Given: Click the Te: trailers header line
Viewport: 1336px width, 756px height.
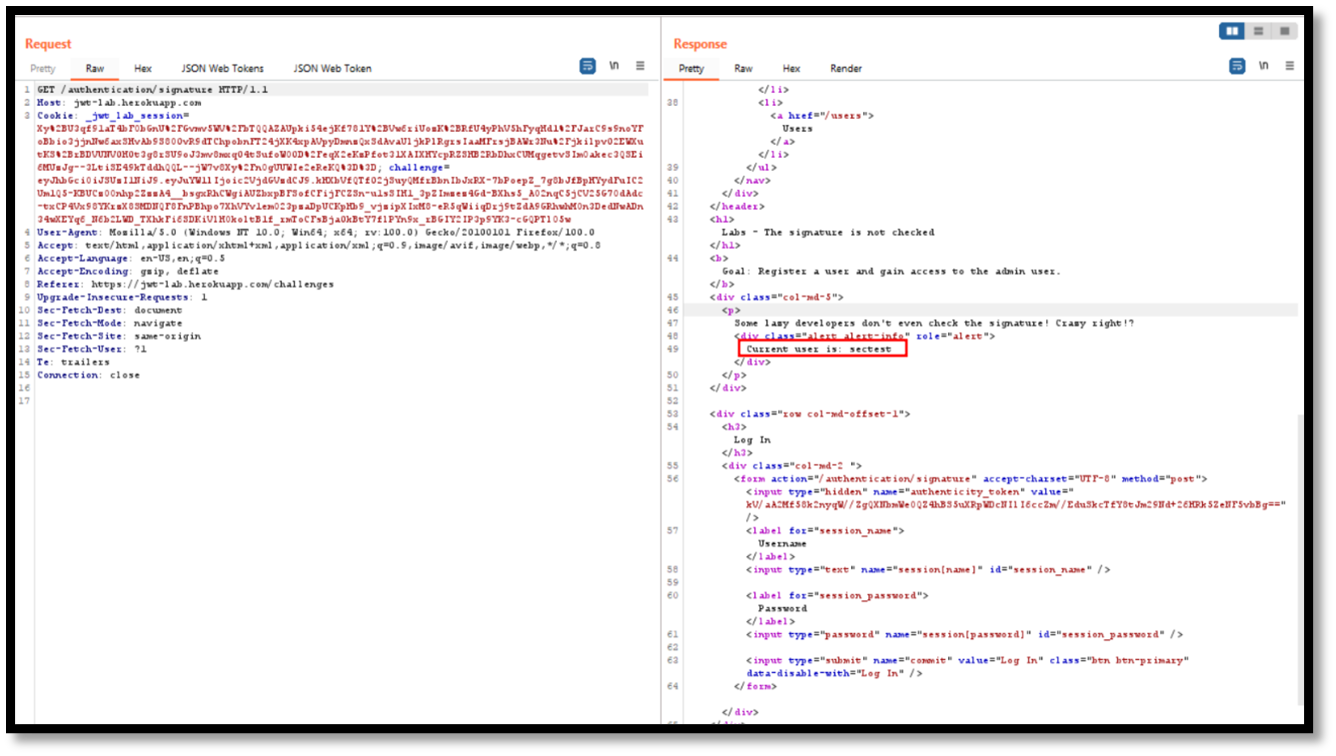Looking at the screenshot, I should pyautogui.click(x=74, y=362).
